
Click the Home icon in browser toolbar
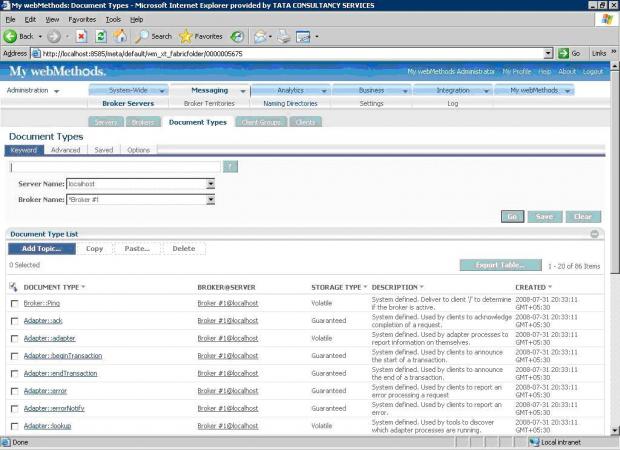(120, 36)
